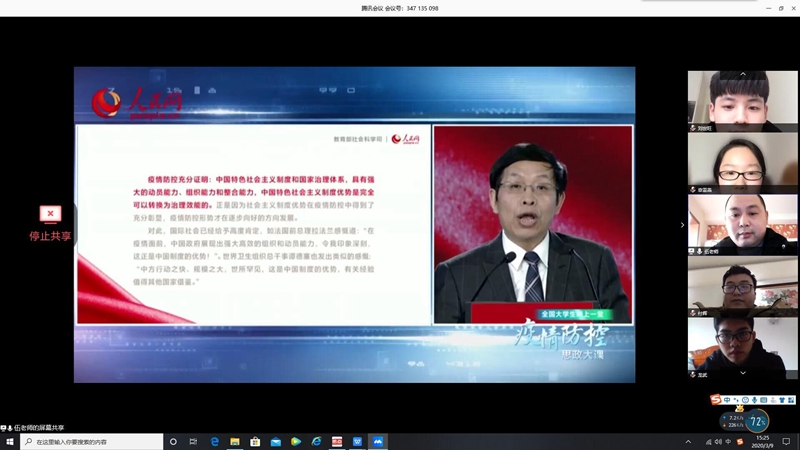Open the blue WPS Writer taskbar icon
Screen dimensions: 800x450
(357, 442)
